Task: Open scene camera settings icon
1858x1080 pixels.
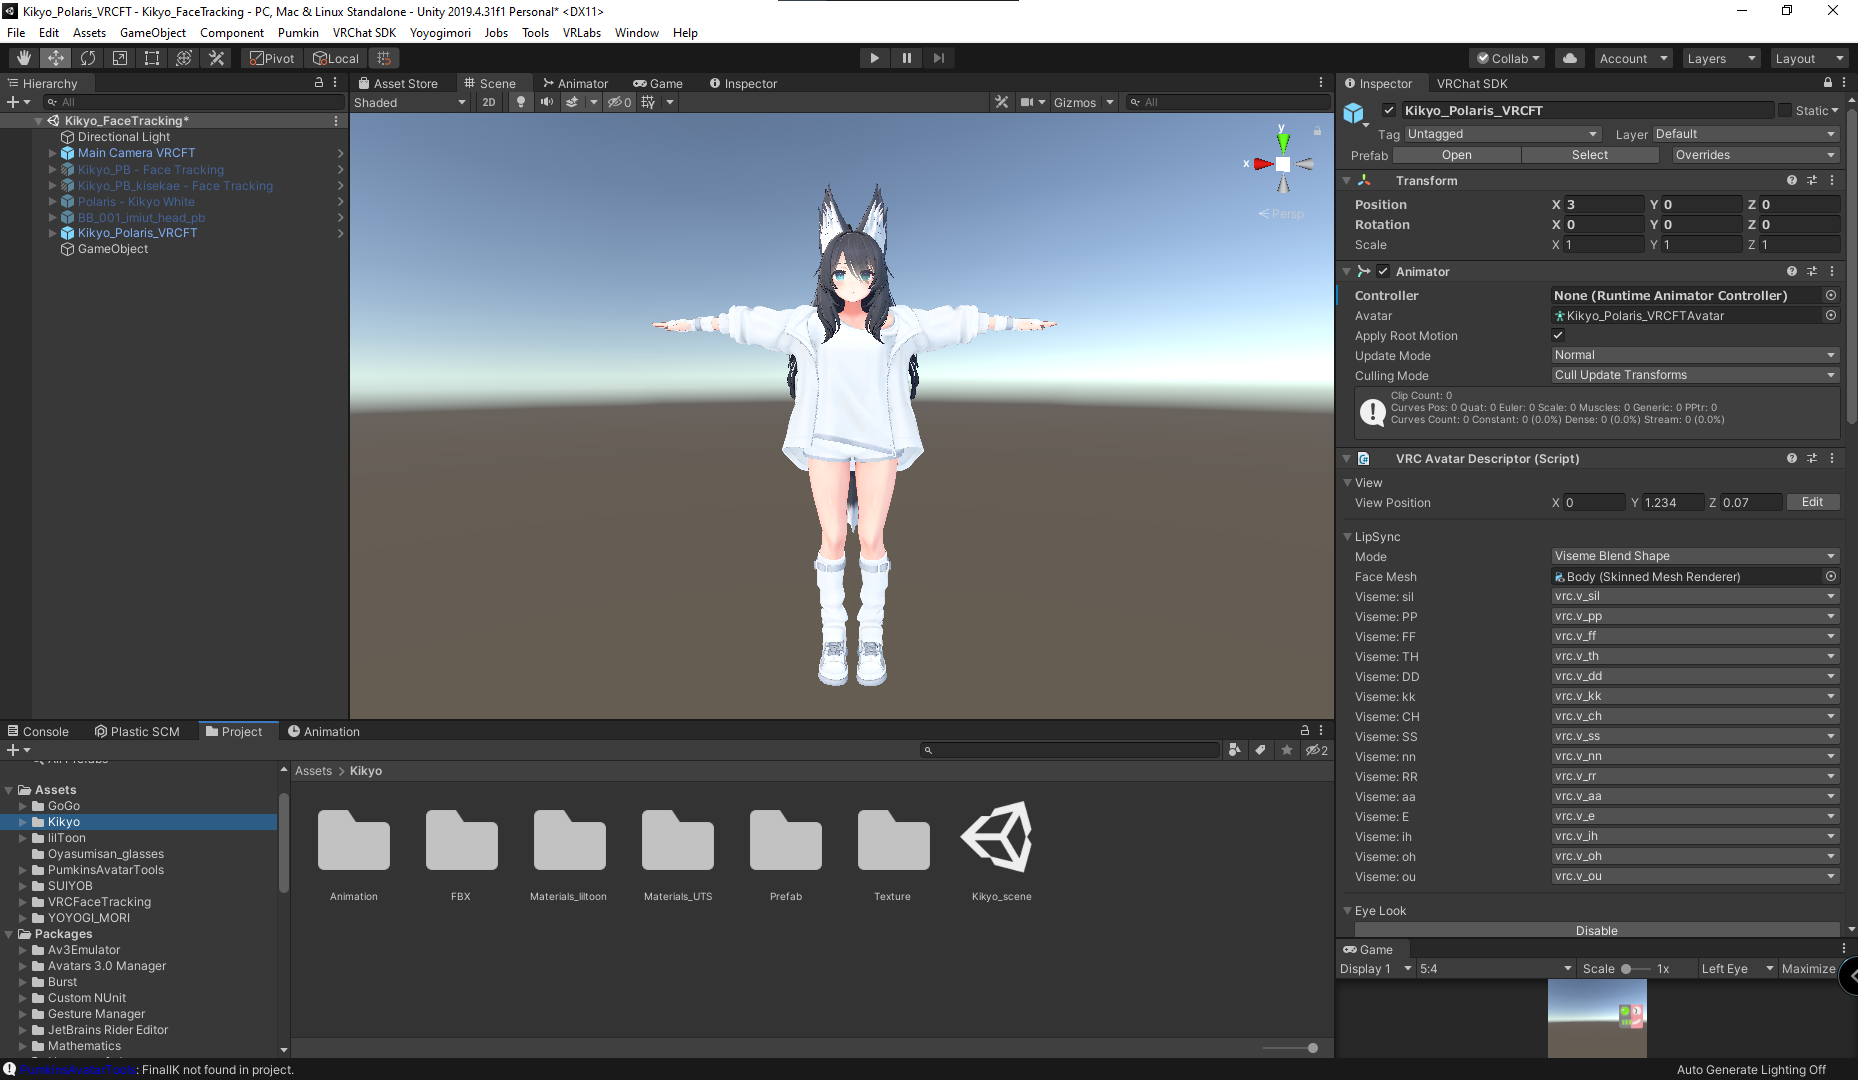Action: [1027, 102]
